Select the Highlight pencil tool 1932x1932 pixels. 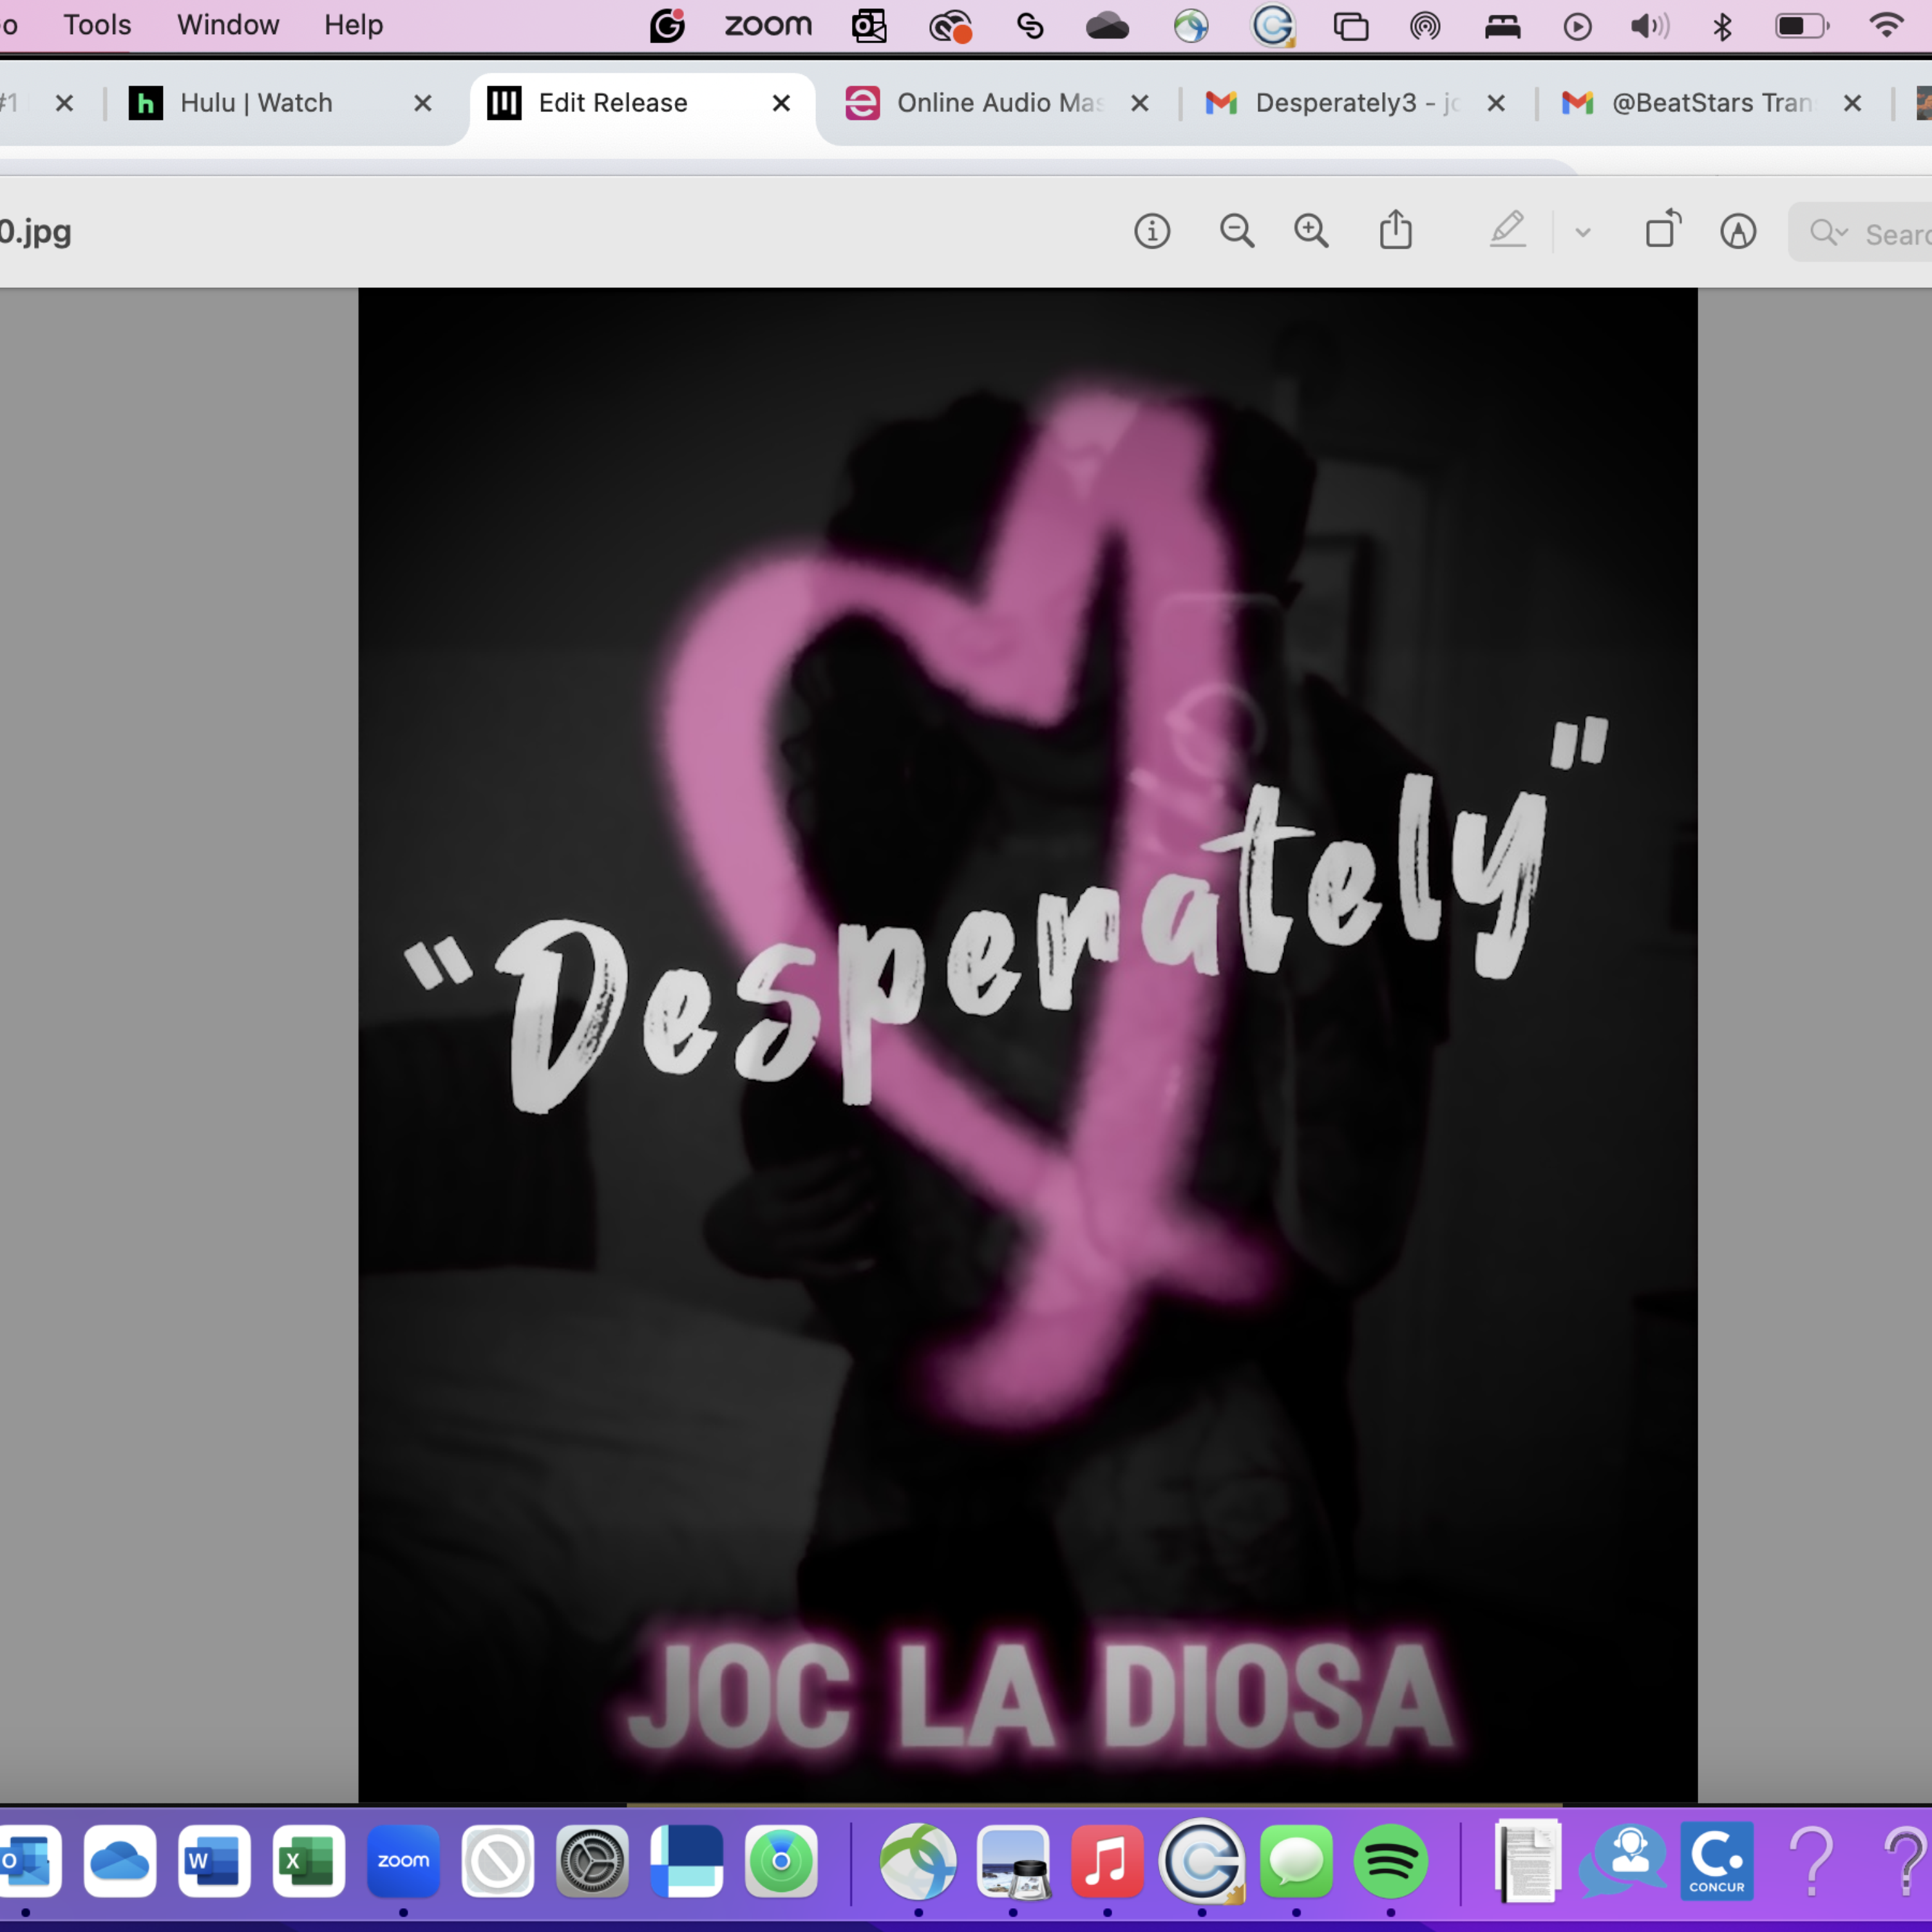(x=1507, y=231)
